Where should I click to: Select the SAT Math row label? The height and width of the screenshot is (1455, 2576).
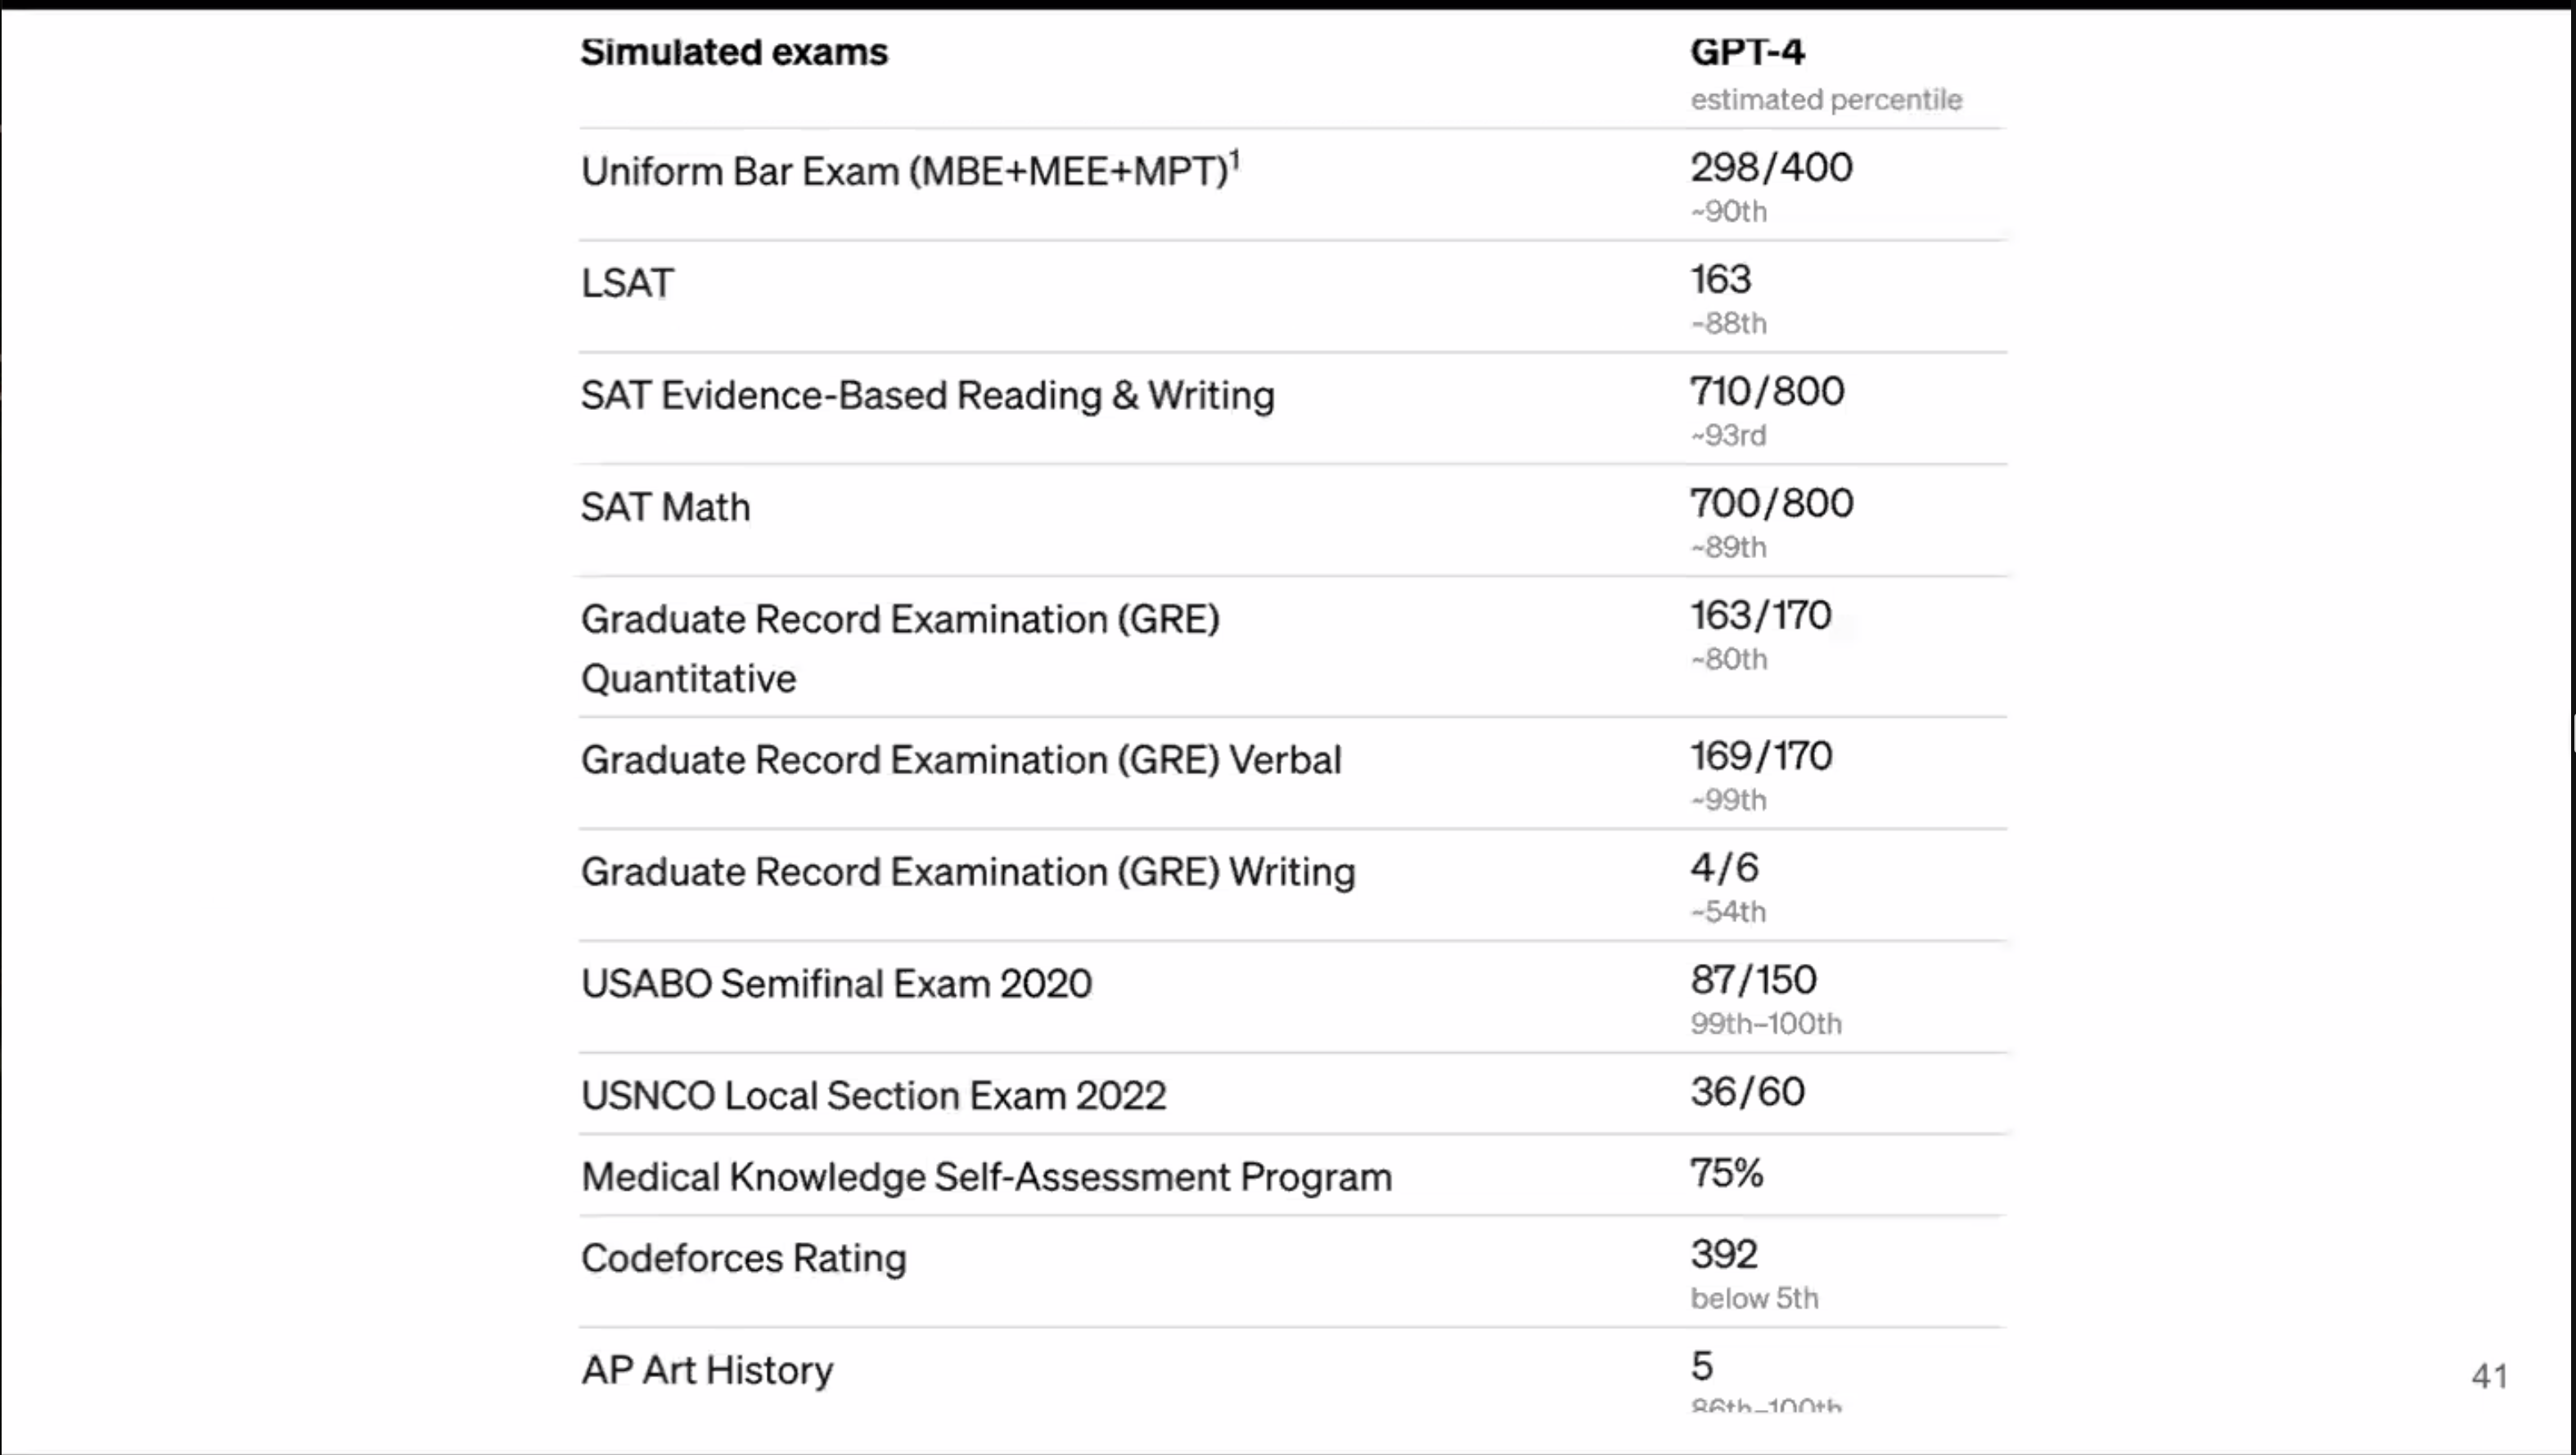[x=665, y=507]
